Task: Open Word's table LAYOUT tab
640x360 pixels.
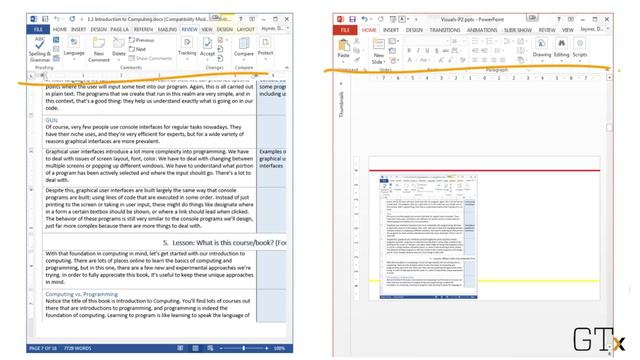Action: [246, 29]
